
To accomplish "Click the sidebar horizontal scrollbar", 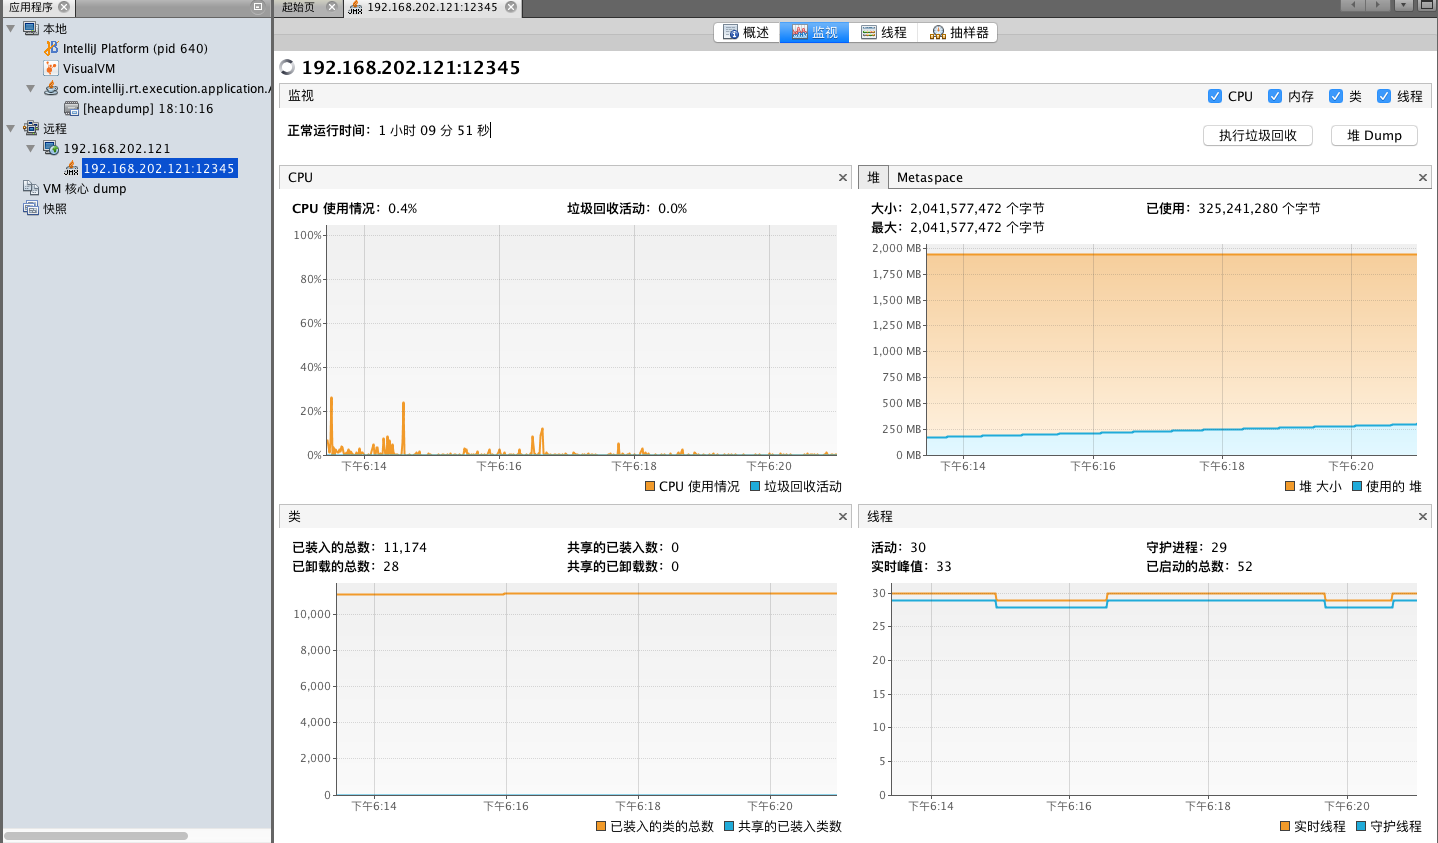I will (96, 835).
